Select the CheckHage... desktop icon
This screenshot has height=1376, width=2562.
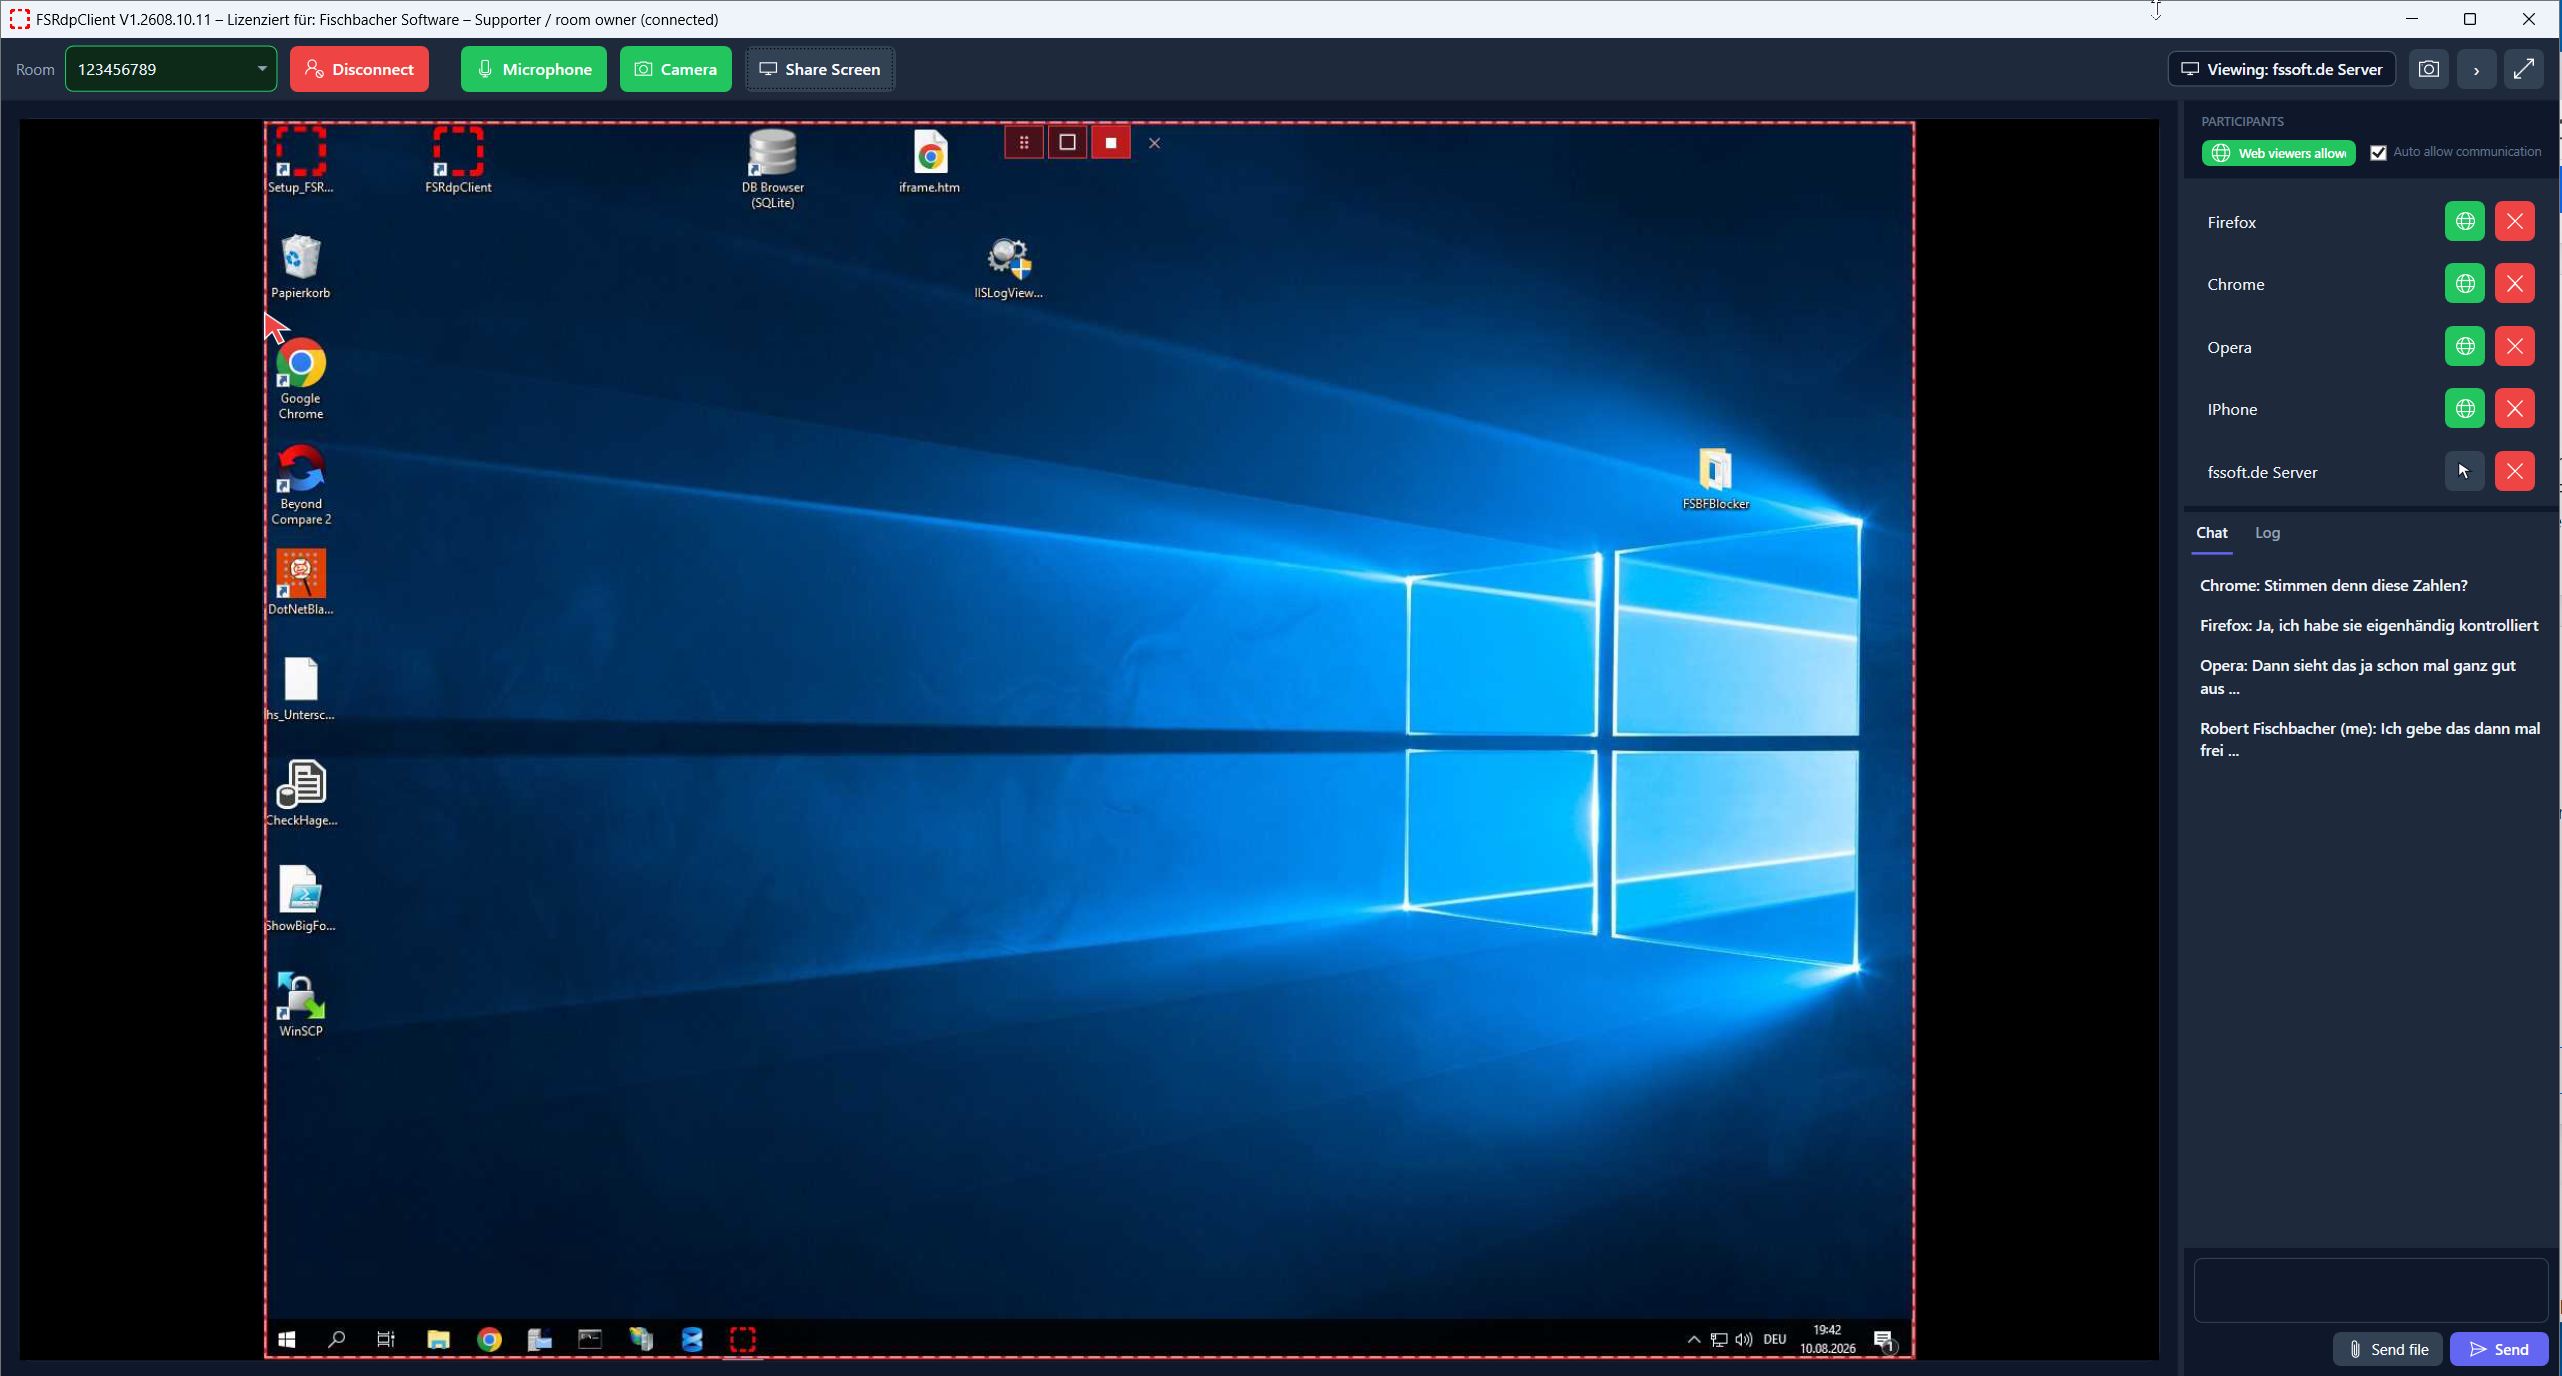click(300, 793)
